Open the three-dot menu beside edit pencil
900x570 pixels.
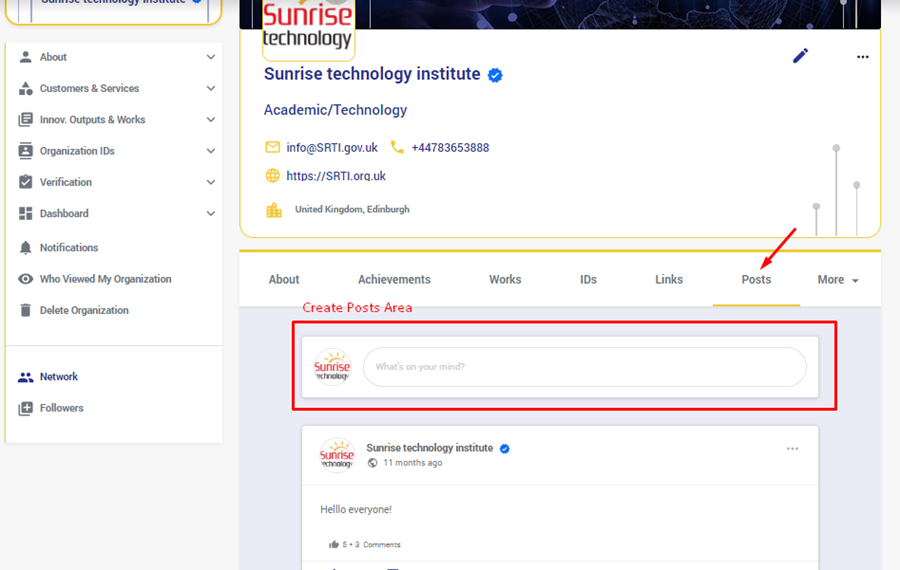[862, 57]
